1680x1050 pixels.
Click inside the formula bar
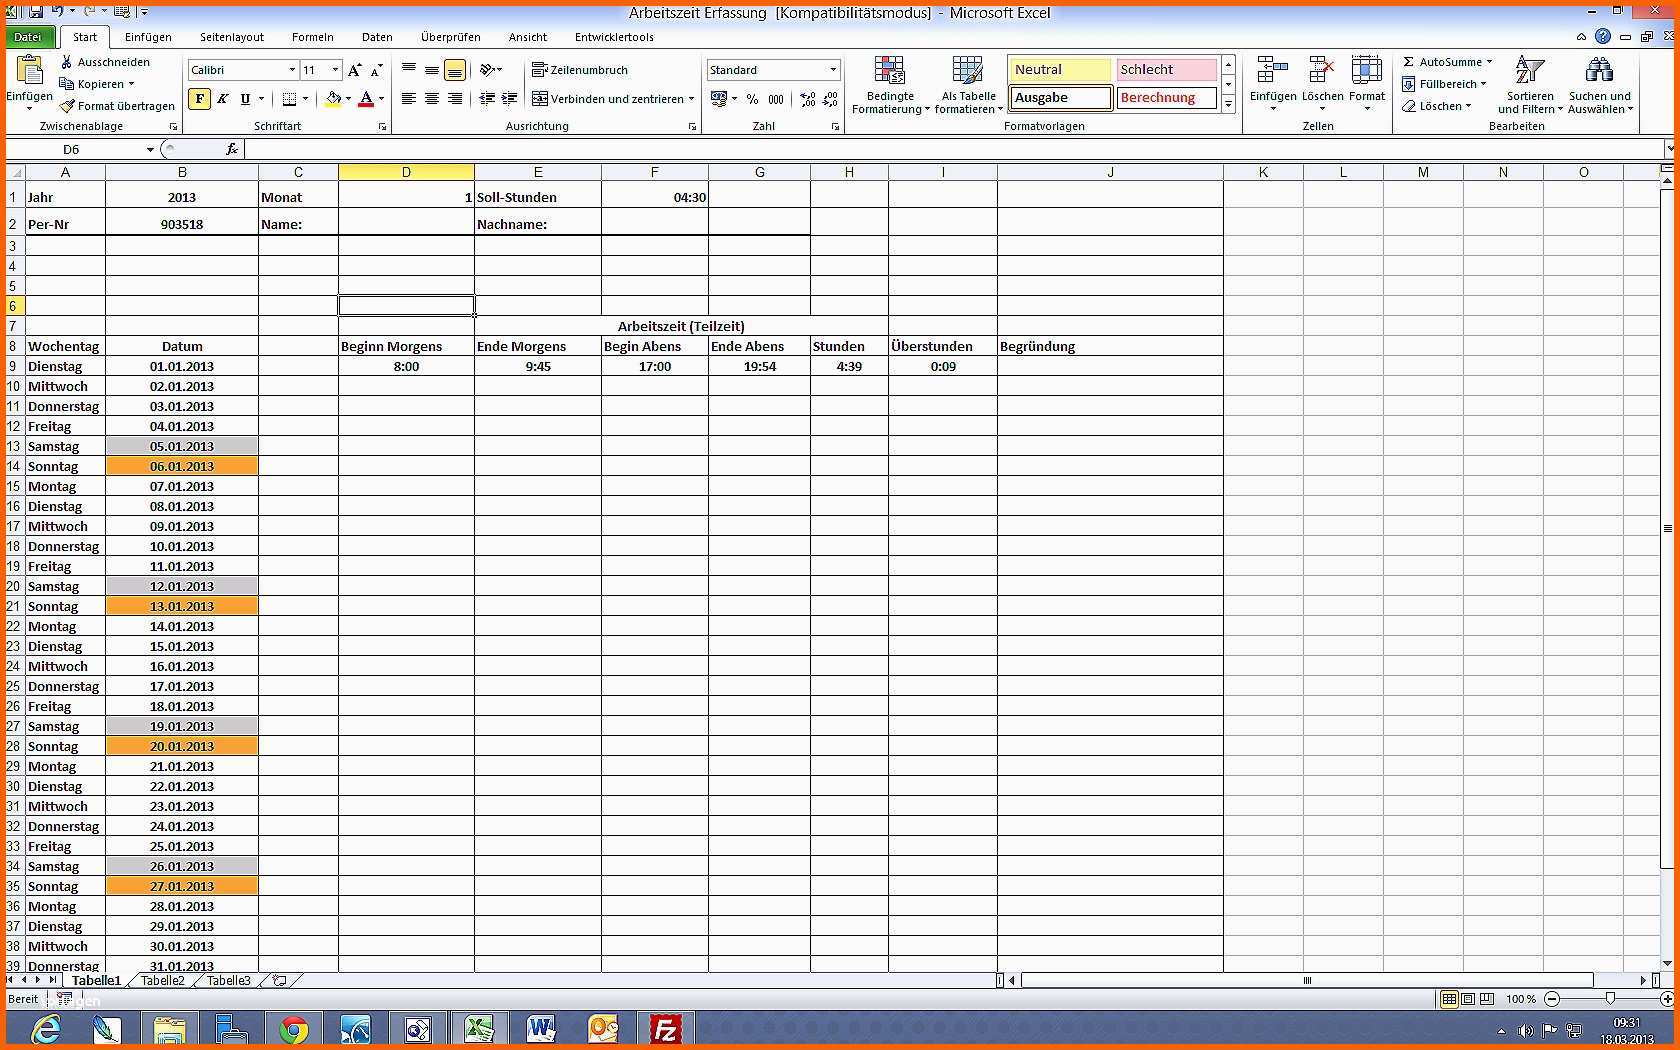pos(700,148)
